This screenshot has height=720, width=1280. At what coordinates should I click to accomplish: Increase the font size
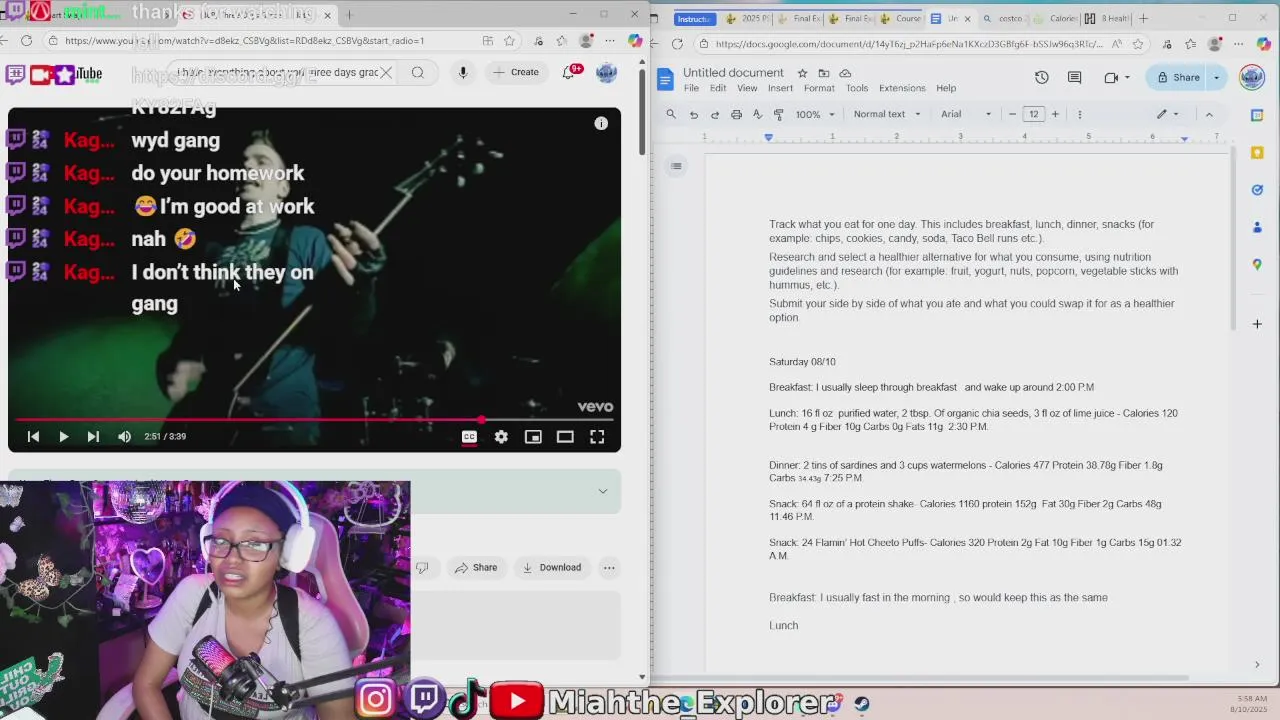point(1055,114)
